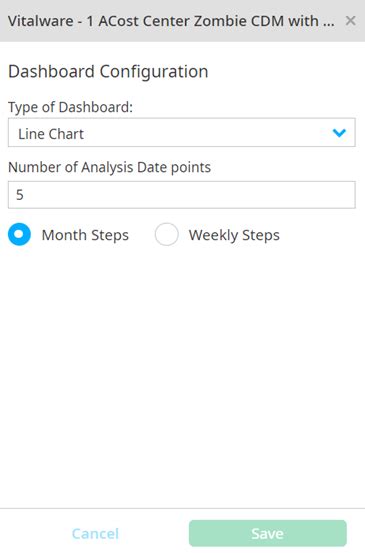Expand the blue dropdown chevron arrow
Viewport: 365px width, 553px height.
[x=339, y=133]
